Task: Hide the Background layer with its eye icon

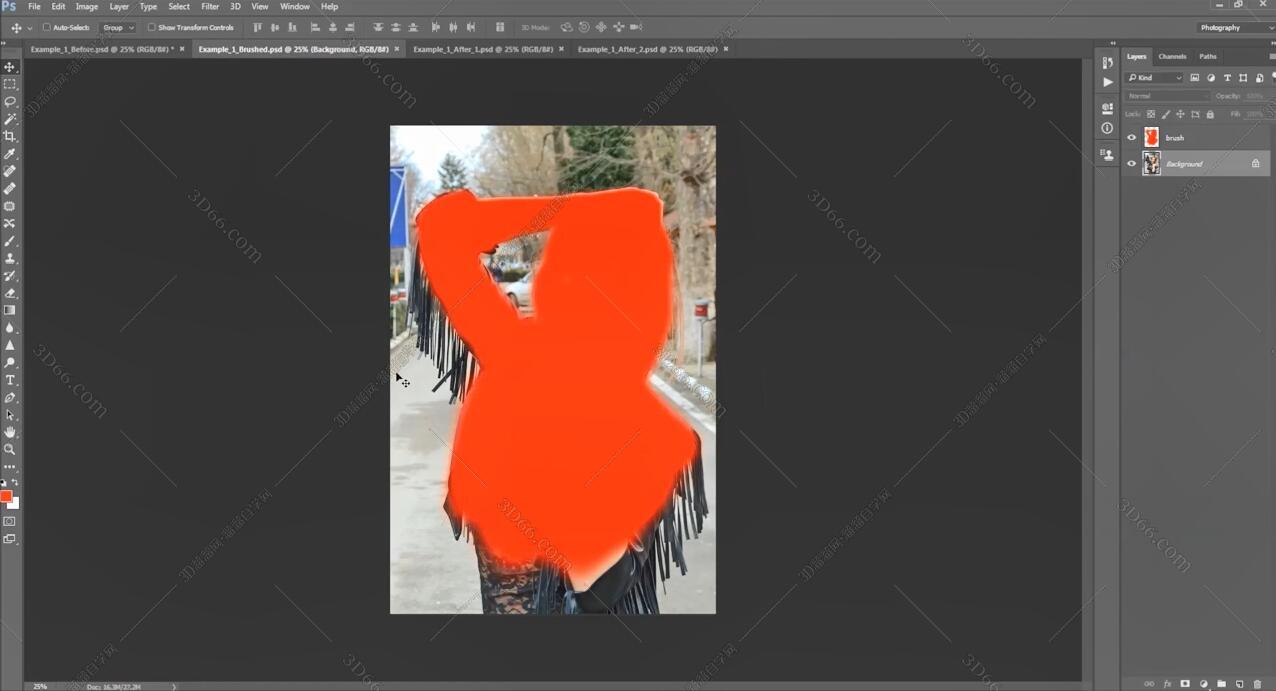Action: 1132,164
